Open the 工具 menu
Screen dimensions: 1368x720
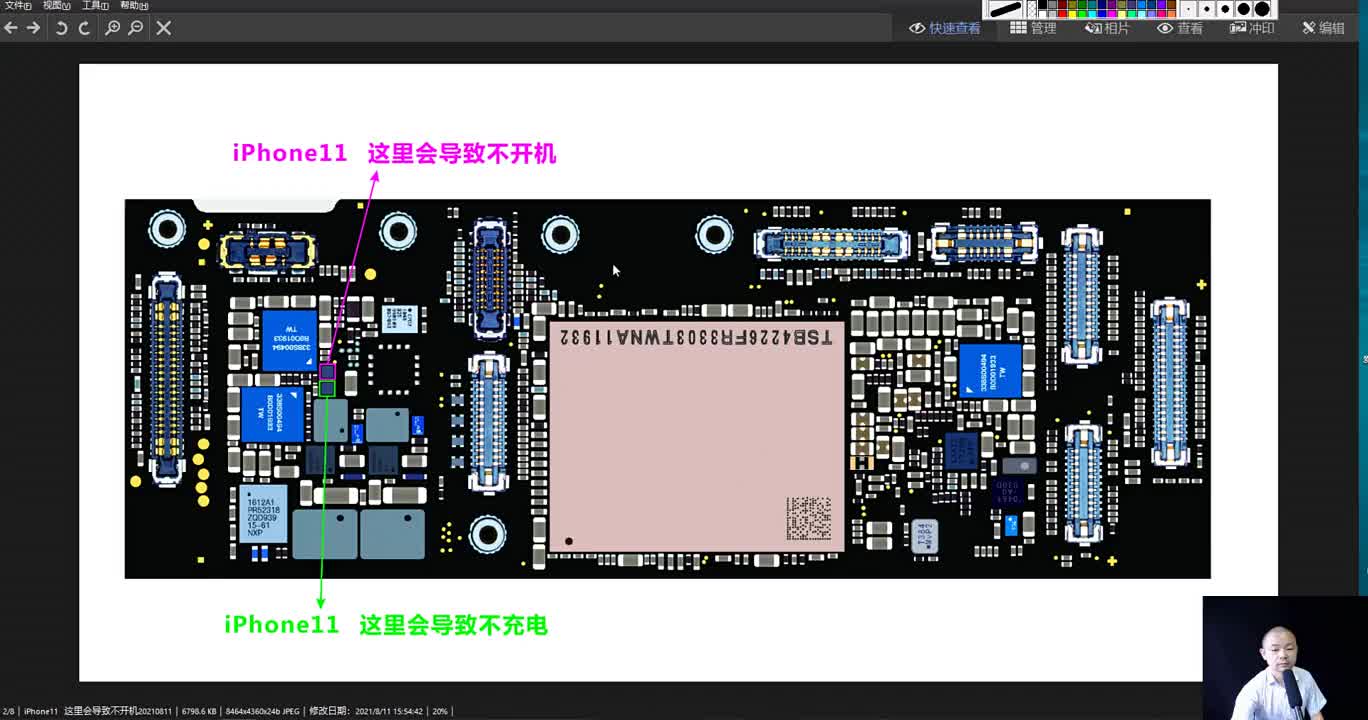point(95,5)
